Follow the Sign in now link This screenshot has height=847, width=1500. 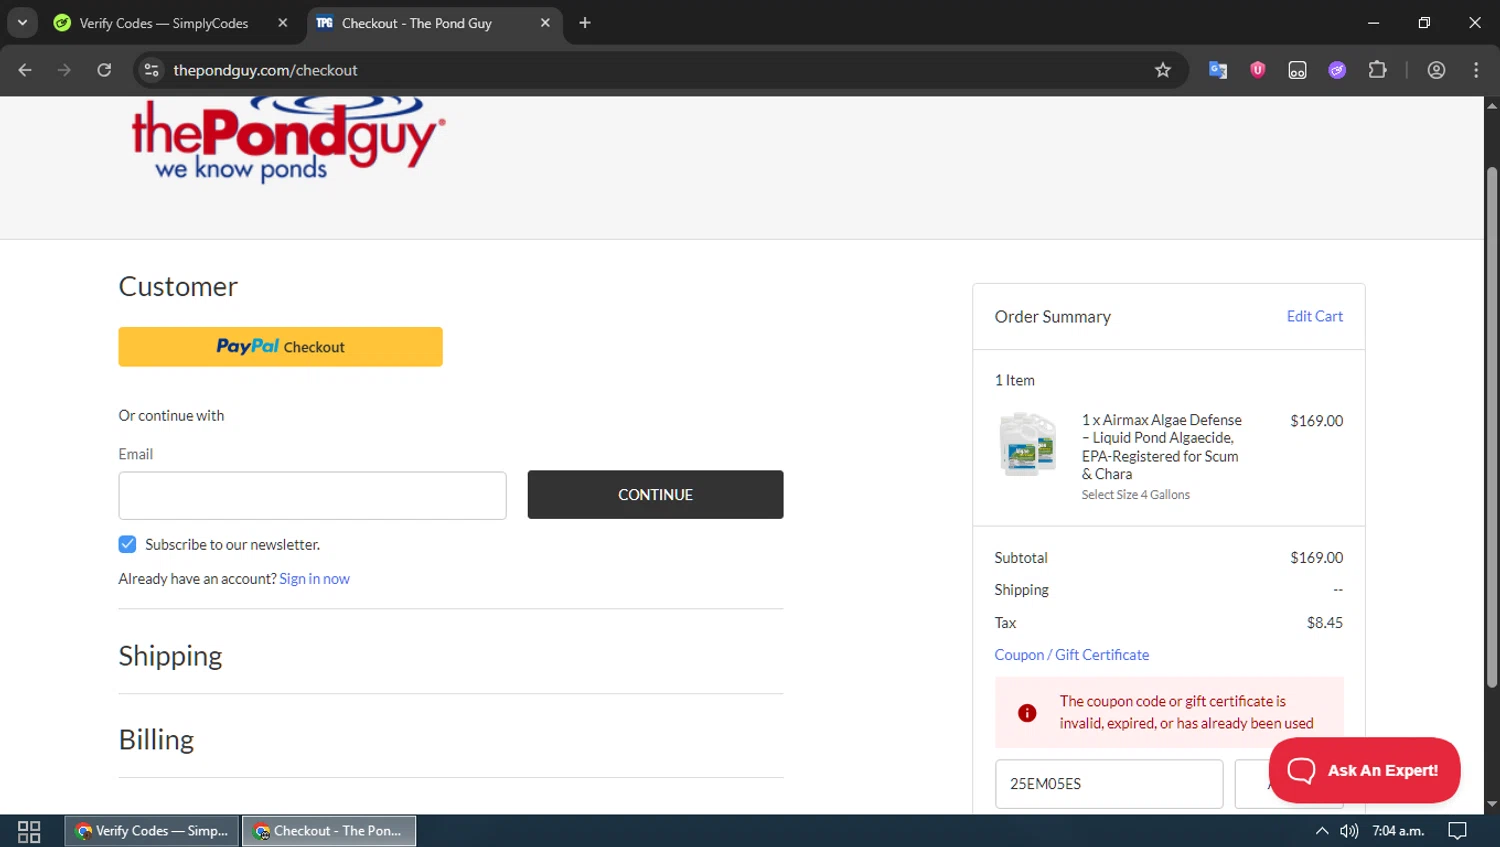(314, 579)
